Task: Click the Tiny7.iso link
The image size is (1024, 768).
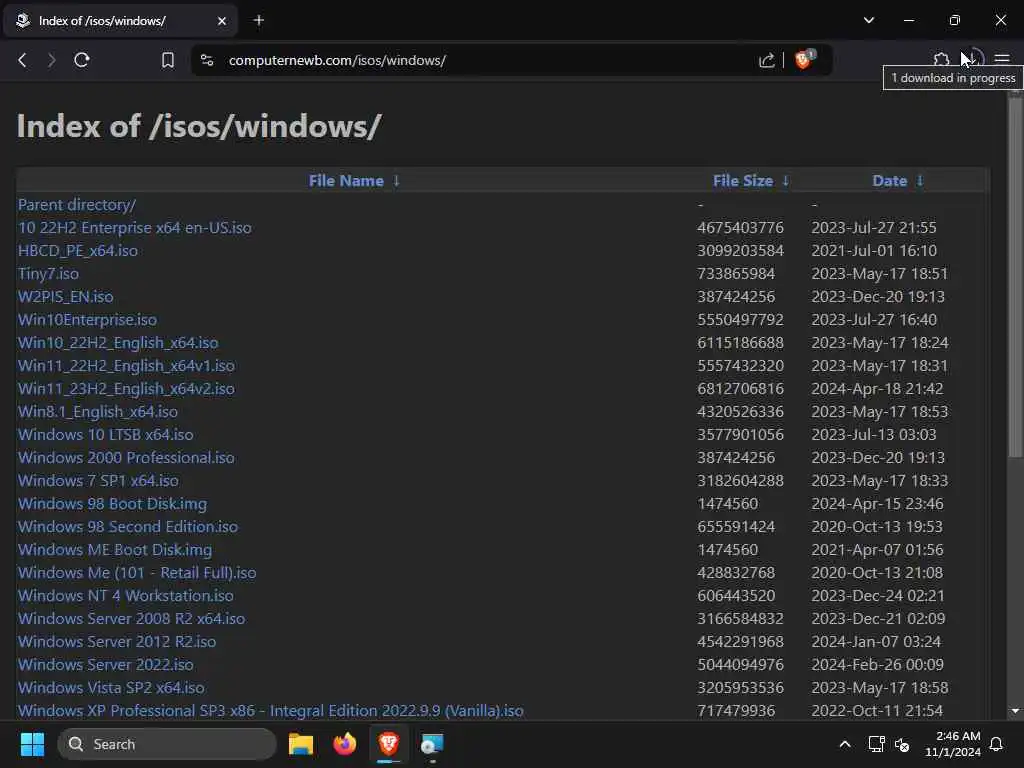Action: 48,274
